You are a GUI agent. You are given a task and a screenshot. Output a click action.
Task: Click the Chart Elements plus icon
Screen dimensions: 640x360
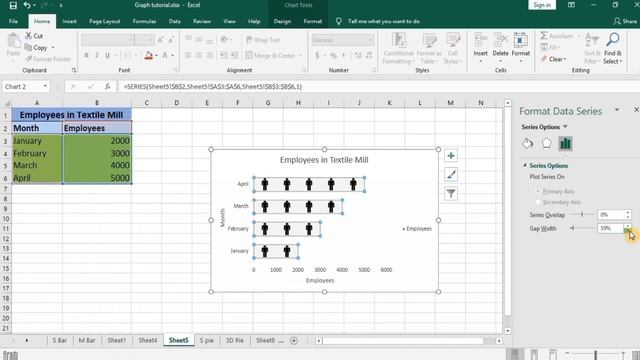click(x=451, y=156)
